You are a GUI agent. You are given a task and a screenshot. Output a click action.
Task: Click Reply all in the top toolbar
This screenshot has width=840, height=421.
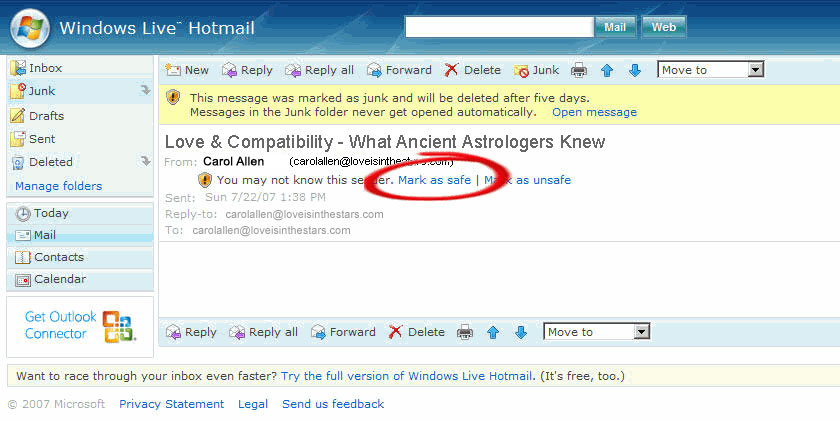[319, 70]
